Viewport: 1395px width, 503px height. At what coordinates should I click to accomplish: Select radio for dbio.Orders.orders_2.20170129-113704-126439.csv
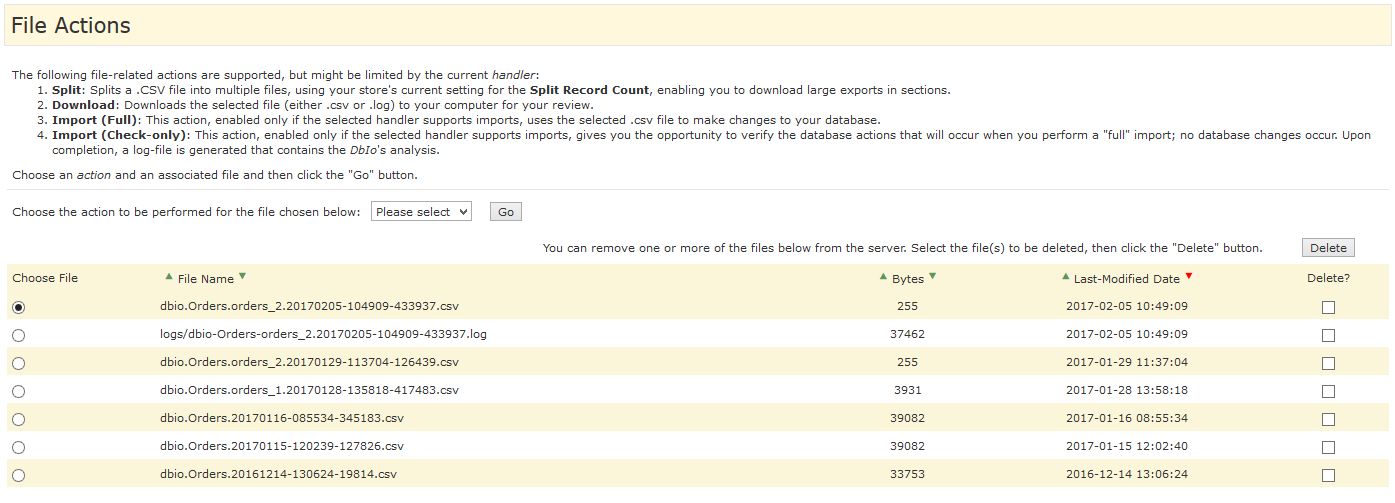(x=19, y=364)
